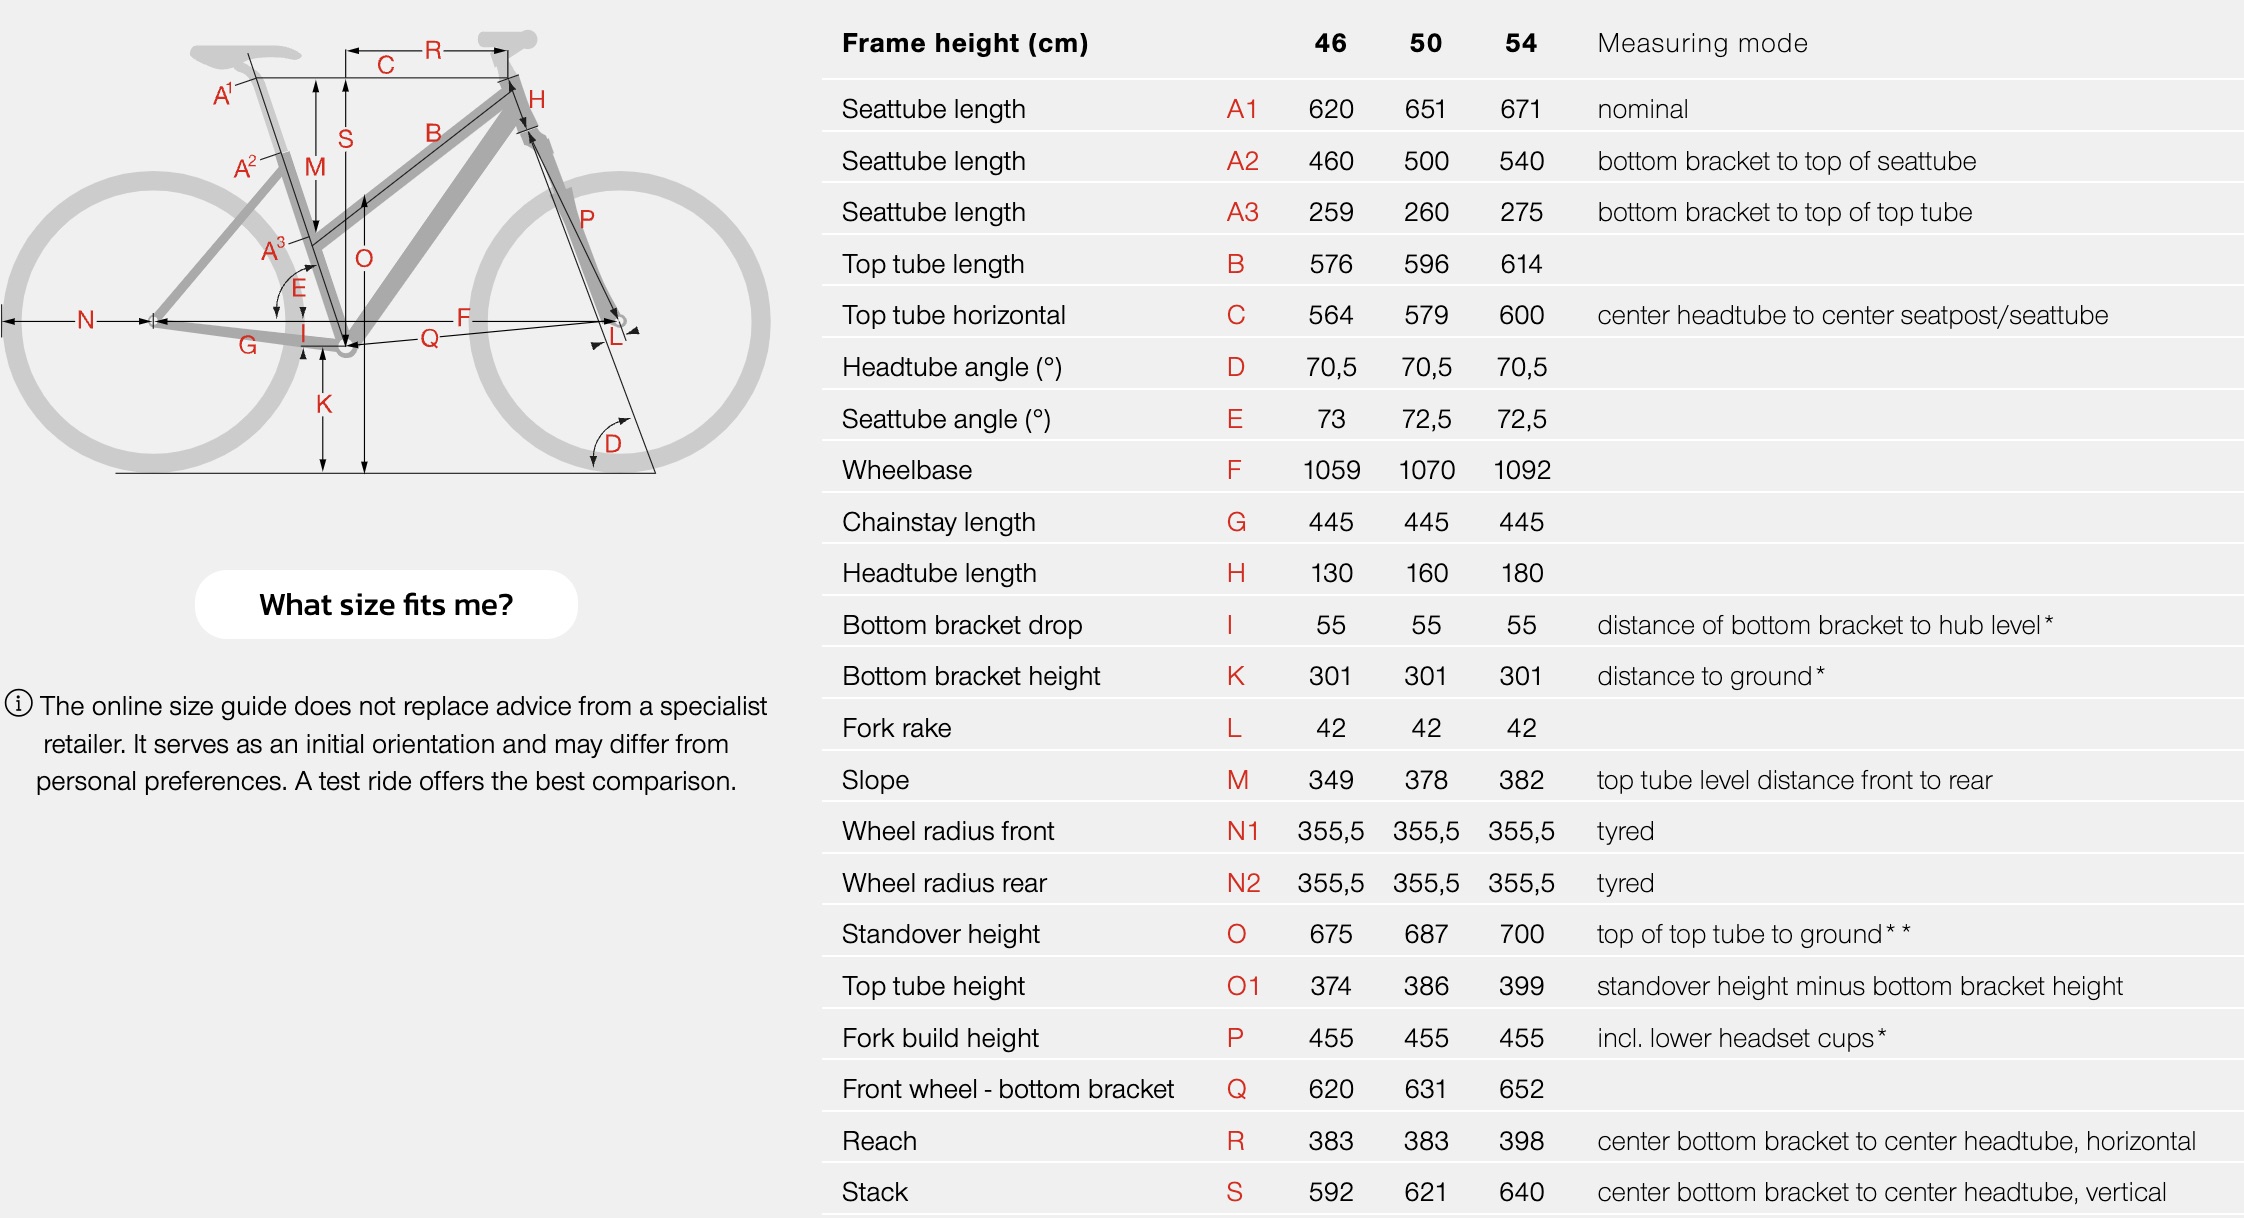
Task: Click the Standover height row label
Action: 941,934
